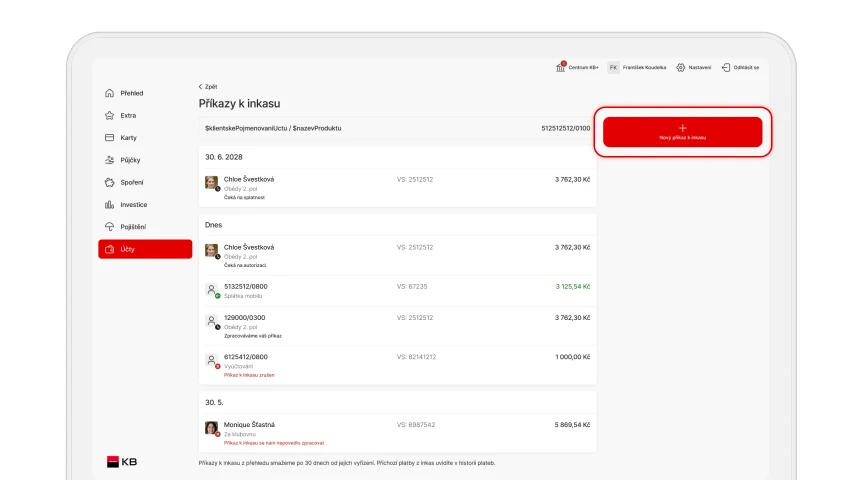Click plus icon in Nový příkaz k inkasu
This screenshot has width=864, height=480.
(x=683, y=128)
